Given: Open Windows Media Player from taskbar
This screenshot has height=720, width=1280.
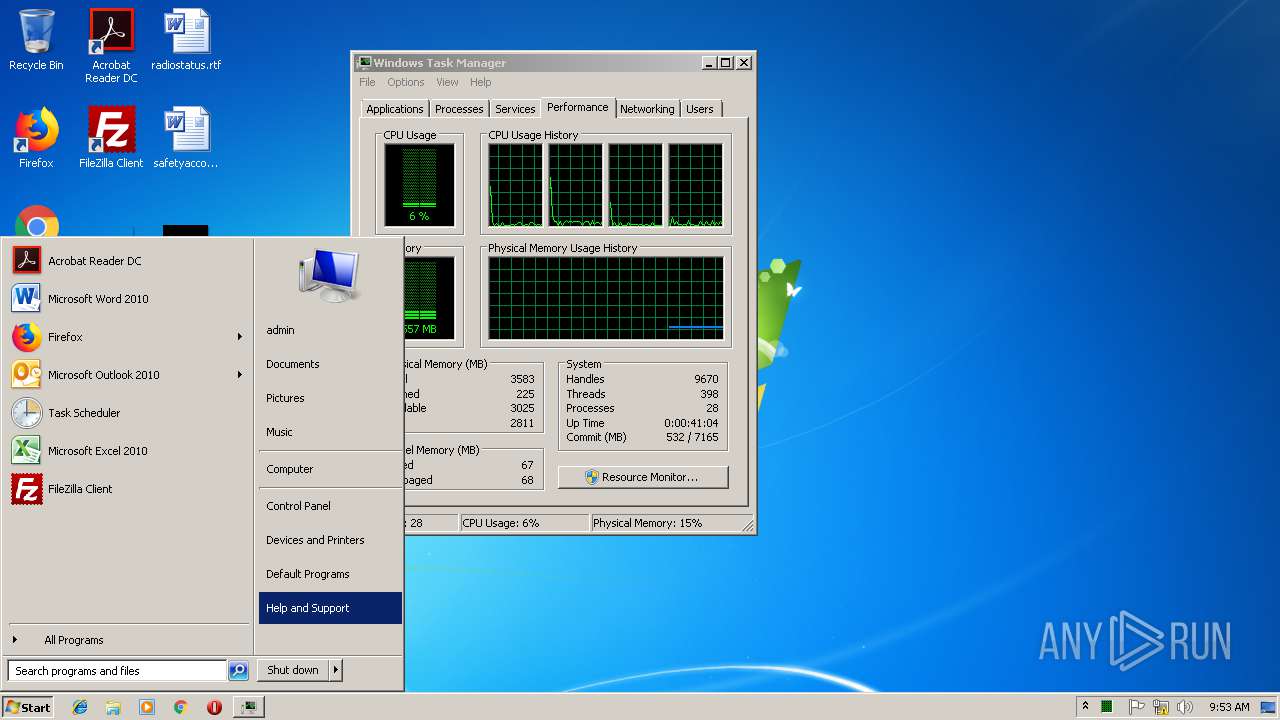Looking at the screenshot, I should click(147, 707).
